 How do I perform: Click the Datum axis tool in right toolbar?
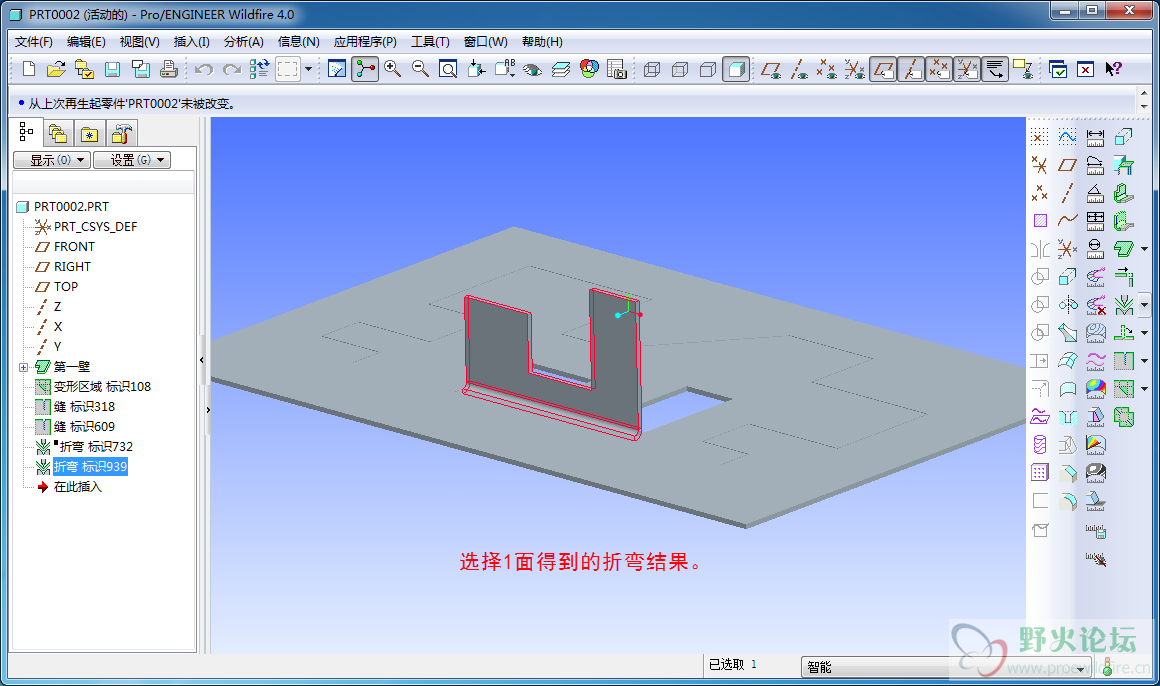1068,192
